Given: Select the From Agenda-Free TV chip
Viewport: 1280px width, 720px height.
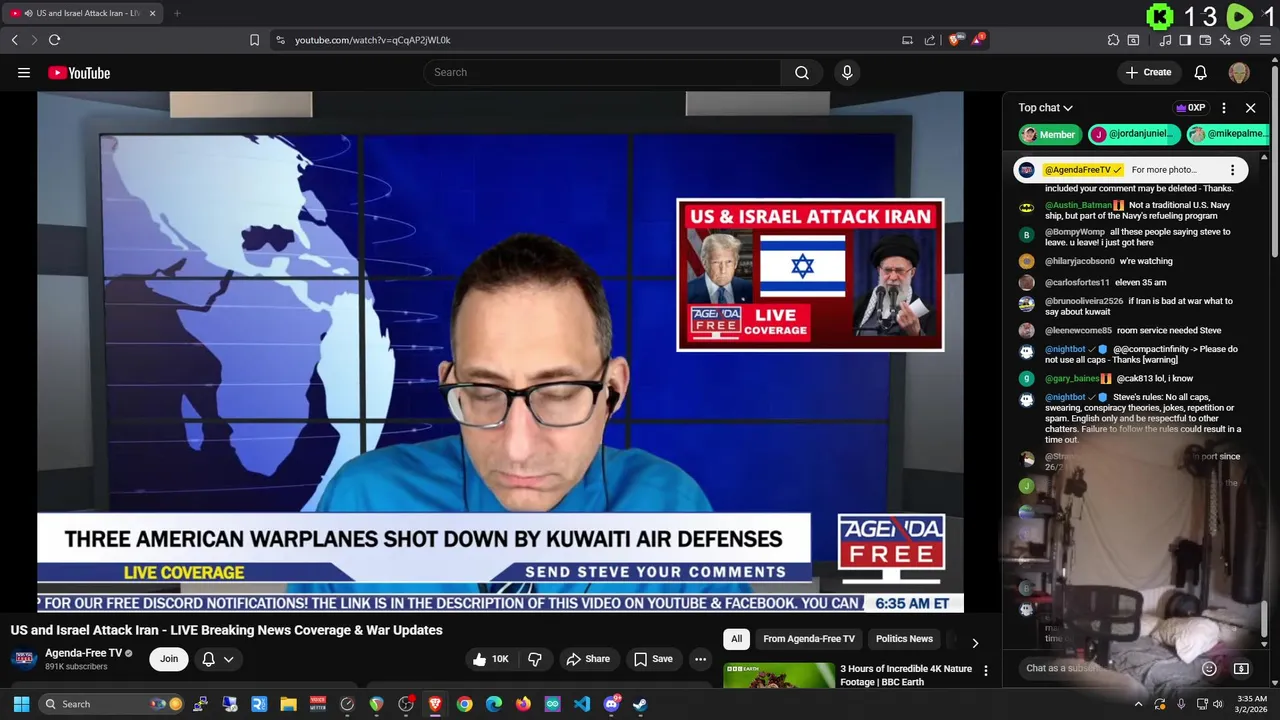Looking at the screenshot, I should 809,639.
